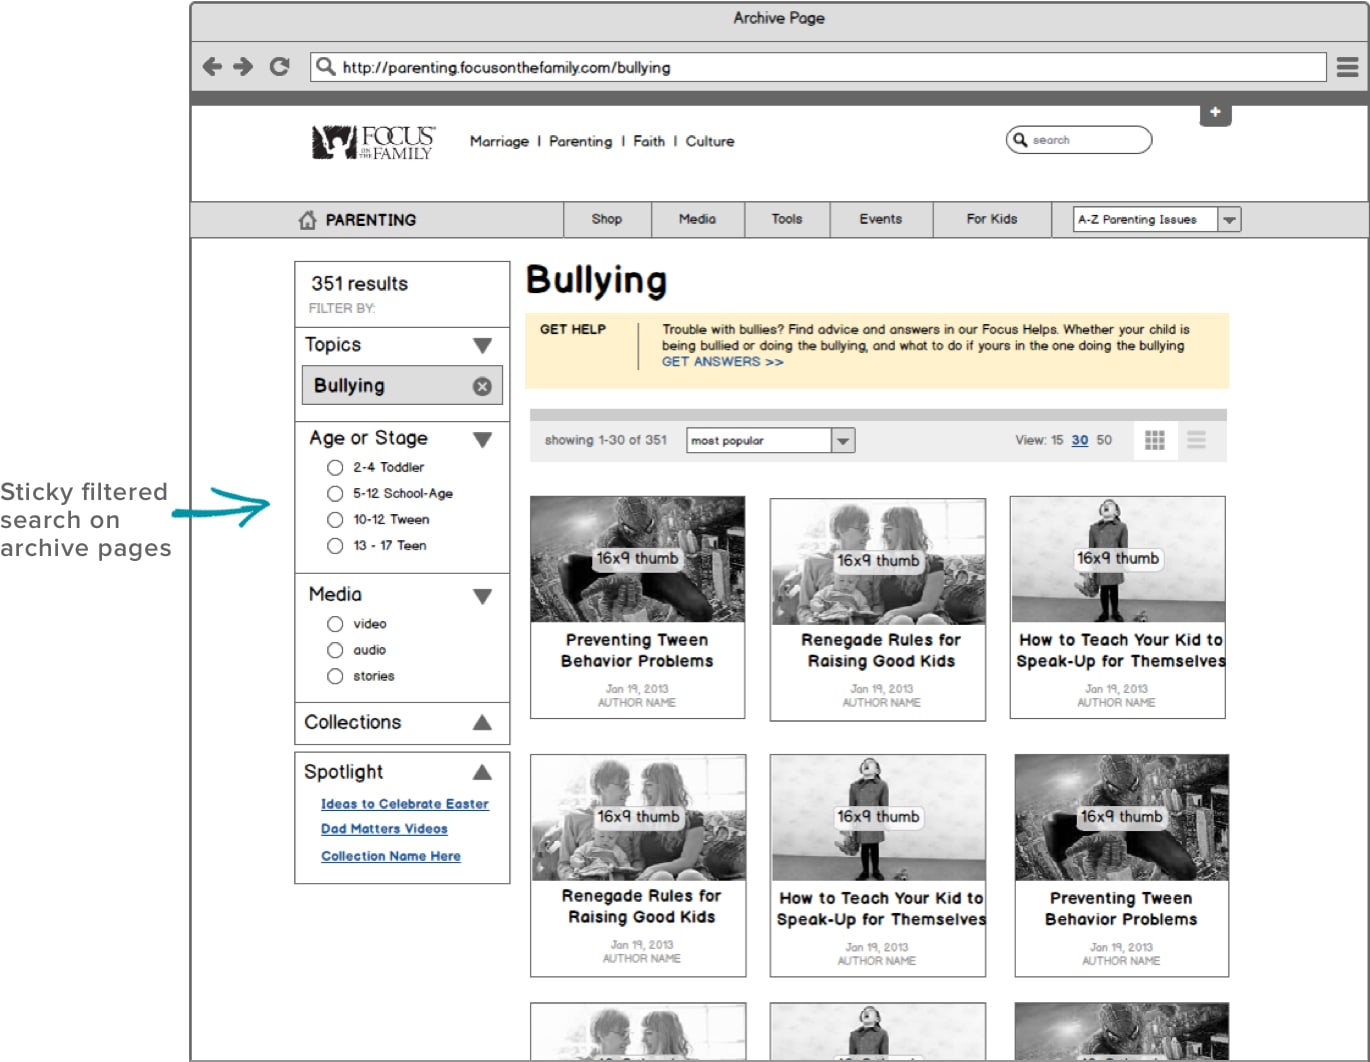Open the most popular sort dropdown
Viewport: 1370px width, 1062px height.
[771, 440]
